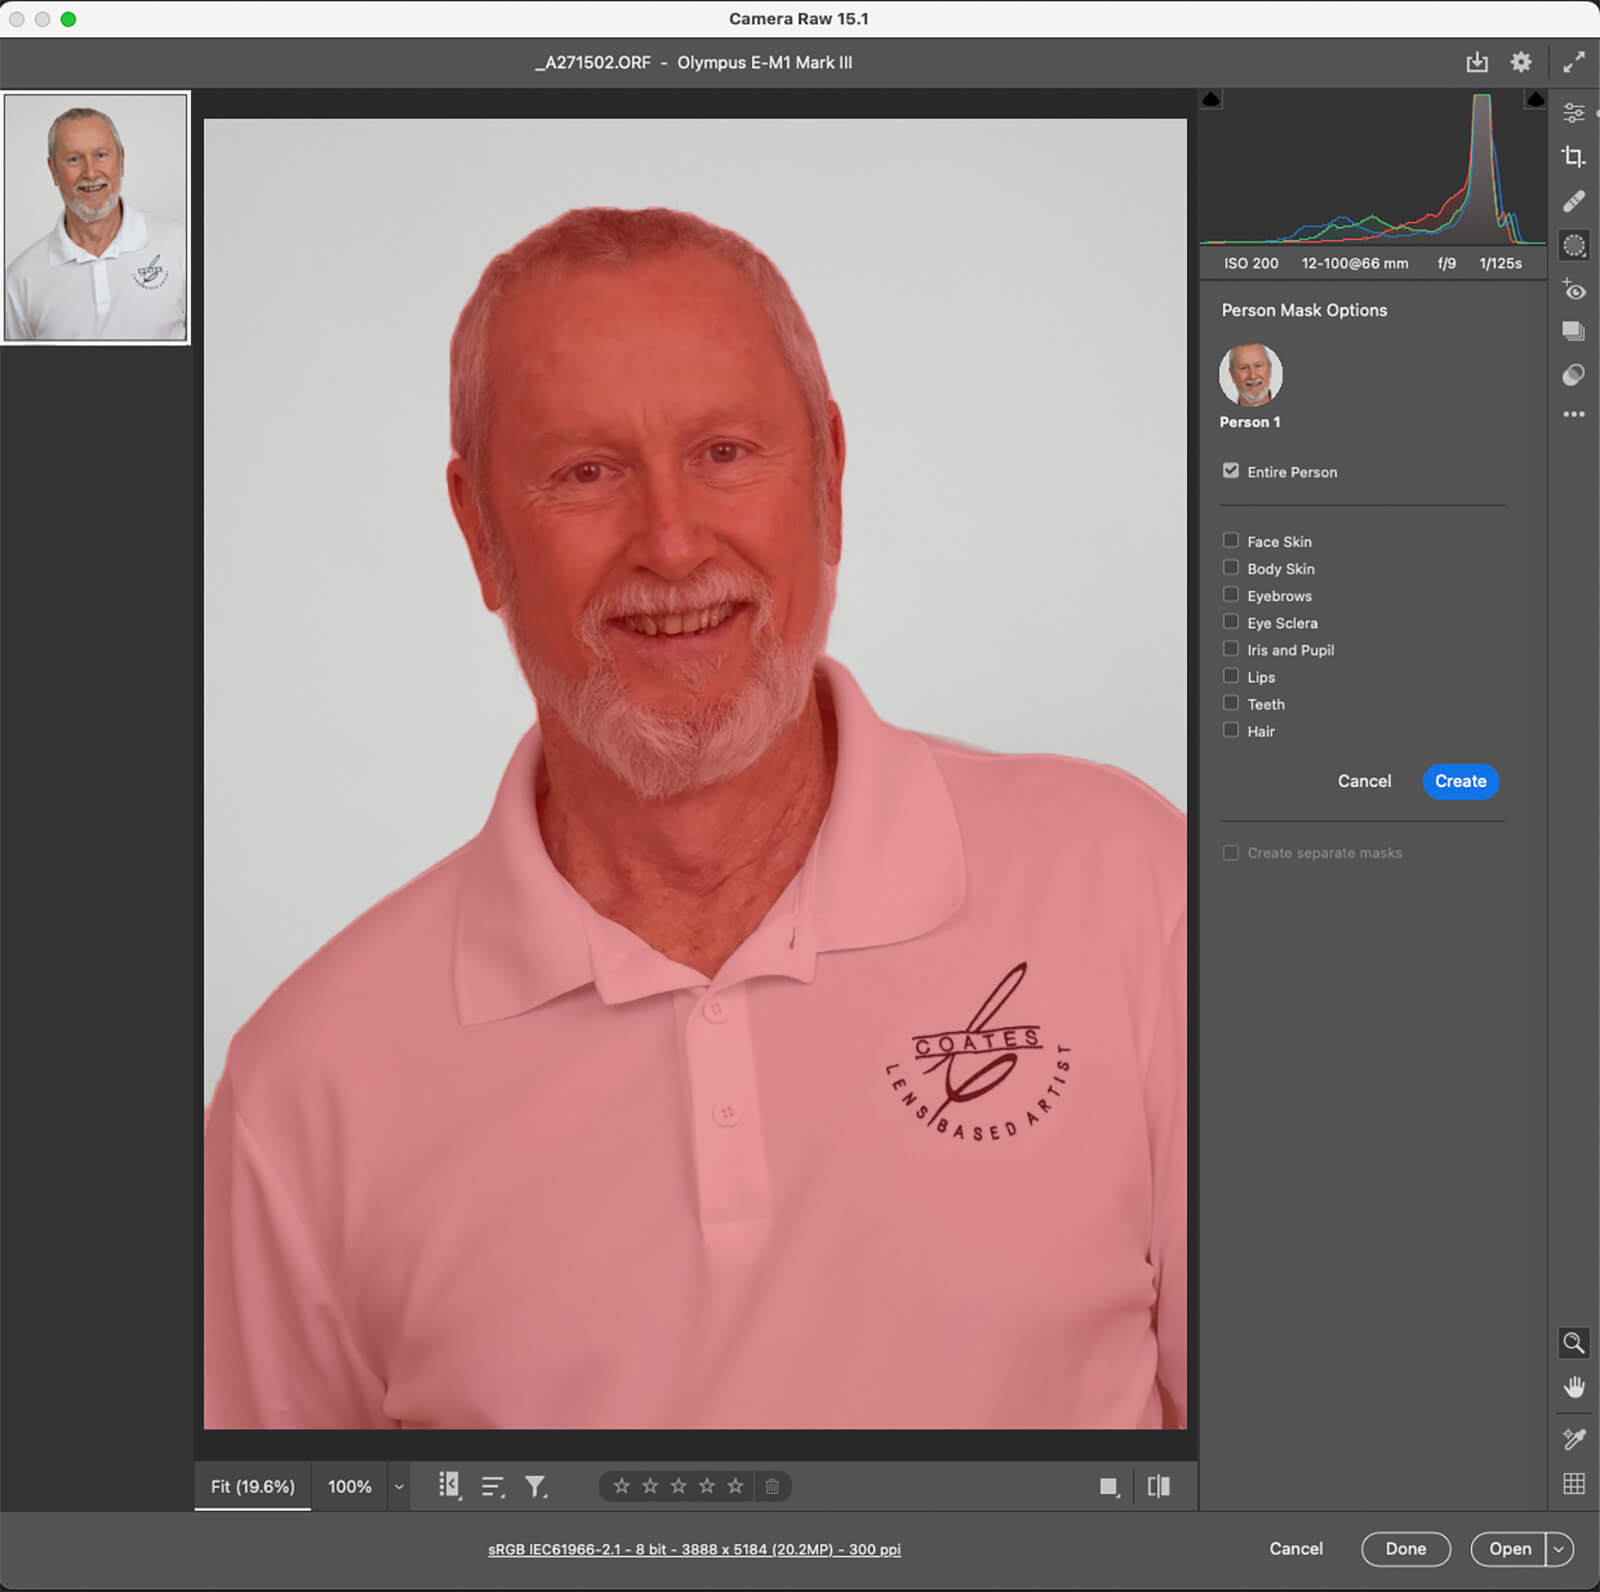Select the Person 1 face thumbnail
The image size is (1600, 1592).
pyautogui.click(x=1250, y=375)
